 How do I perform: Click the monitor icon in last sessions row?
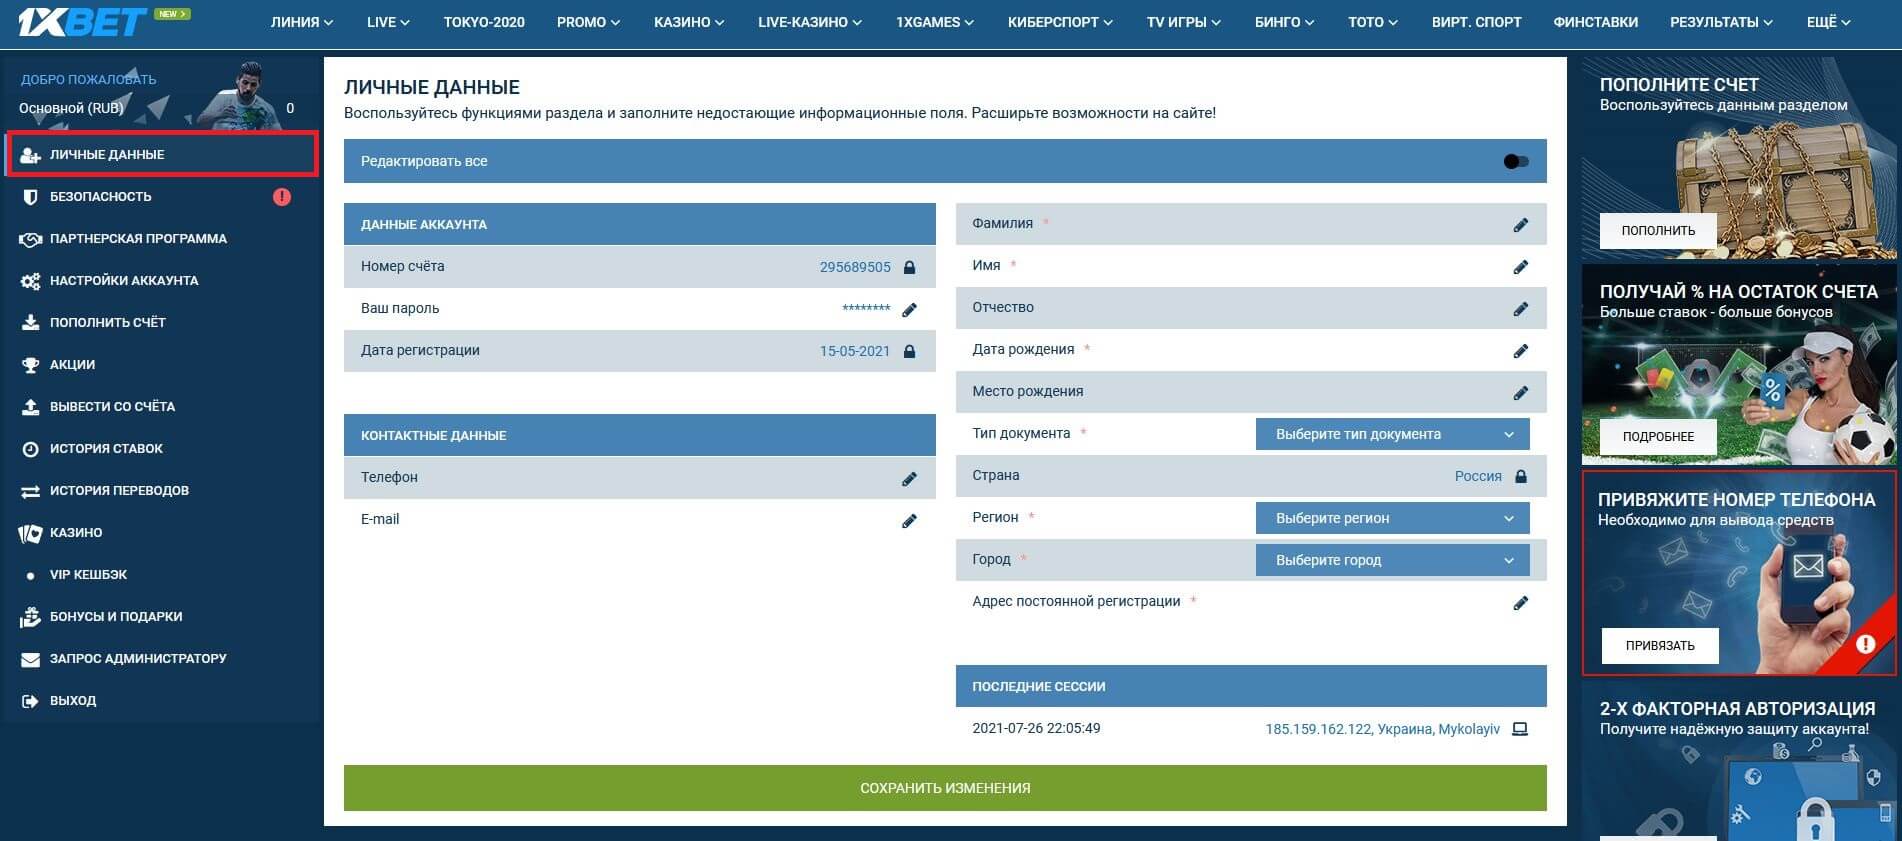(x=1520, y=729)
